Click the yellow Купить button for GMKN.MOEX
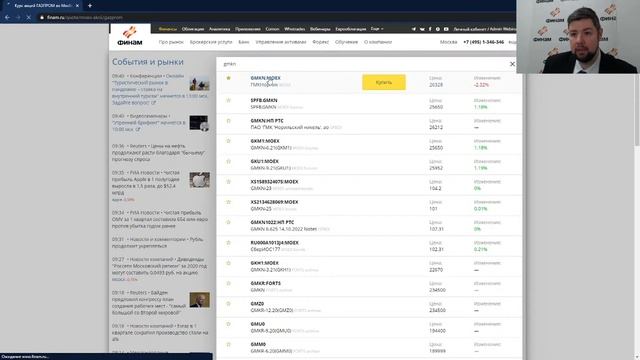The width and height of the screenshot is (640, 360). 384,82
